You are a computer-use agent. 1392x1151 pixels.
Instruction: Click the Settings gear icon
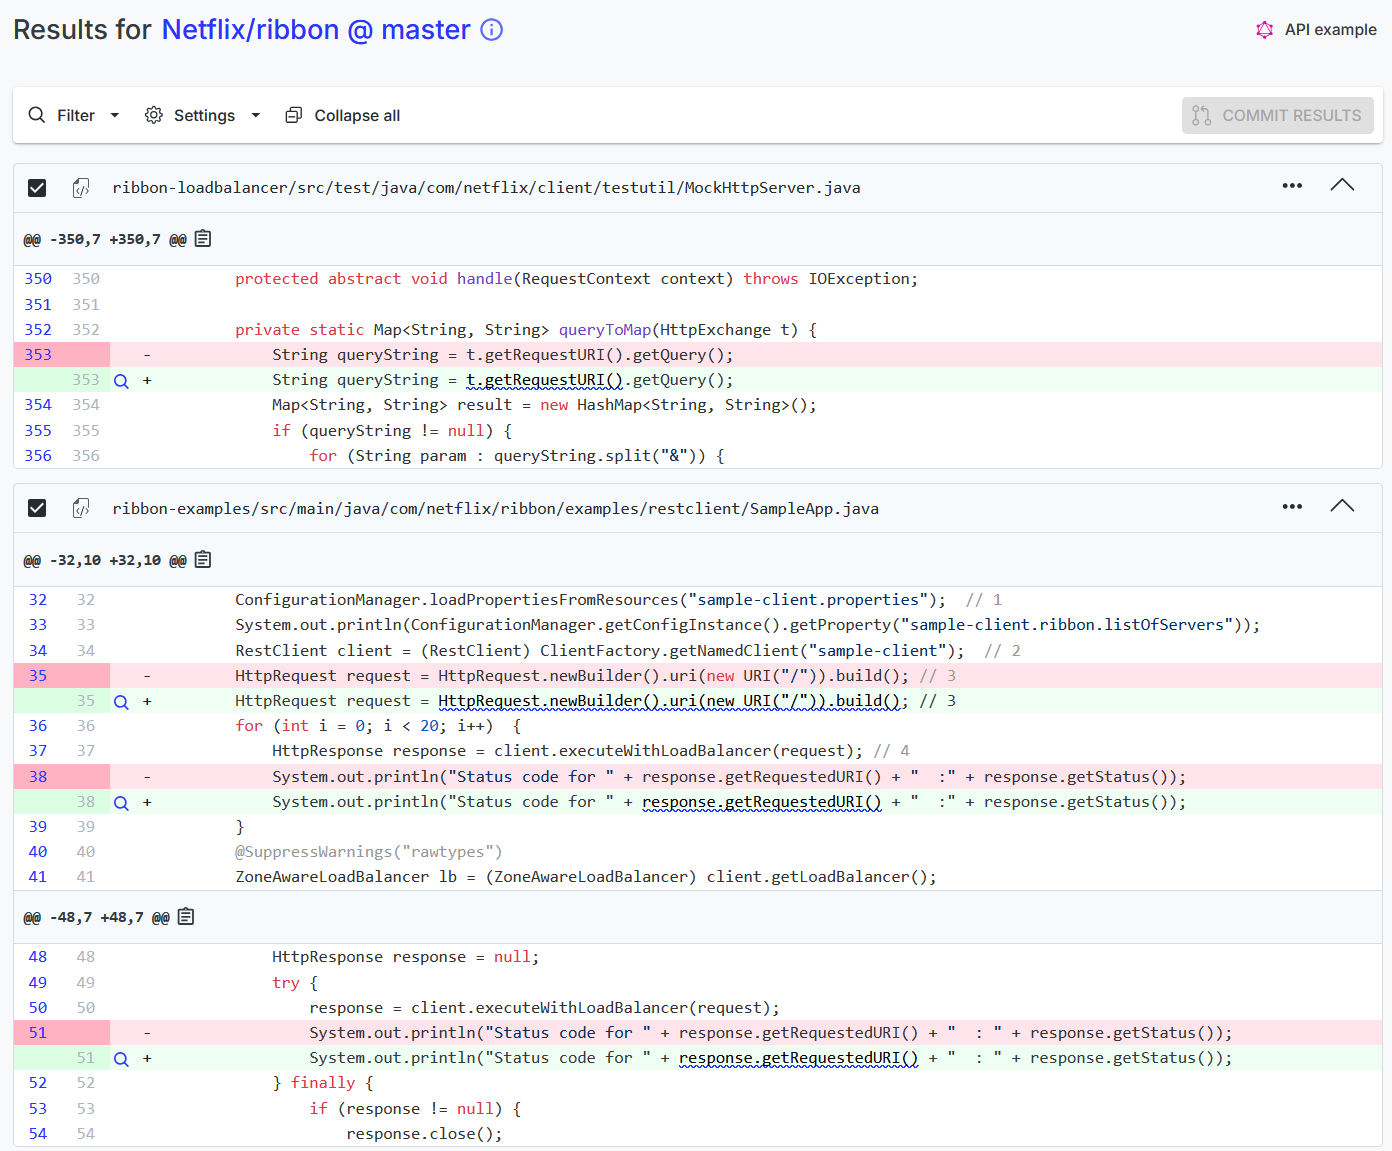(154, 115)
